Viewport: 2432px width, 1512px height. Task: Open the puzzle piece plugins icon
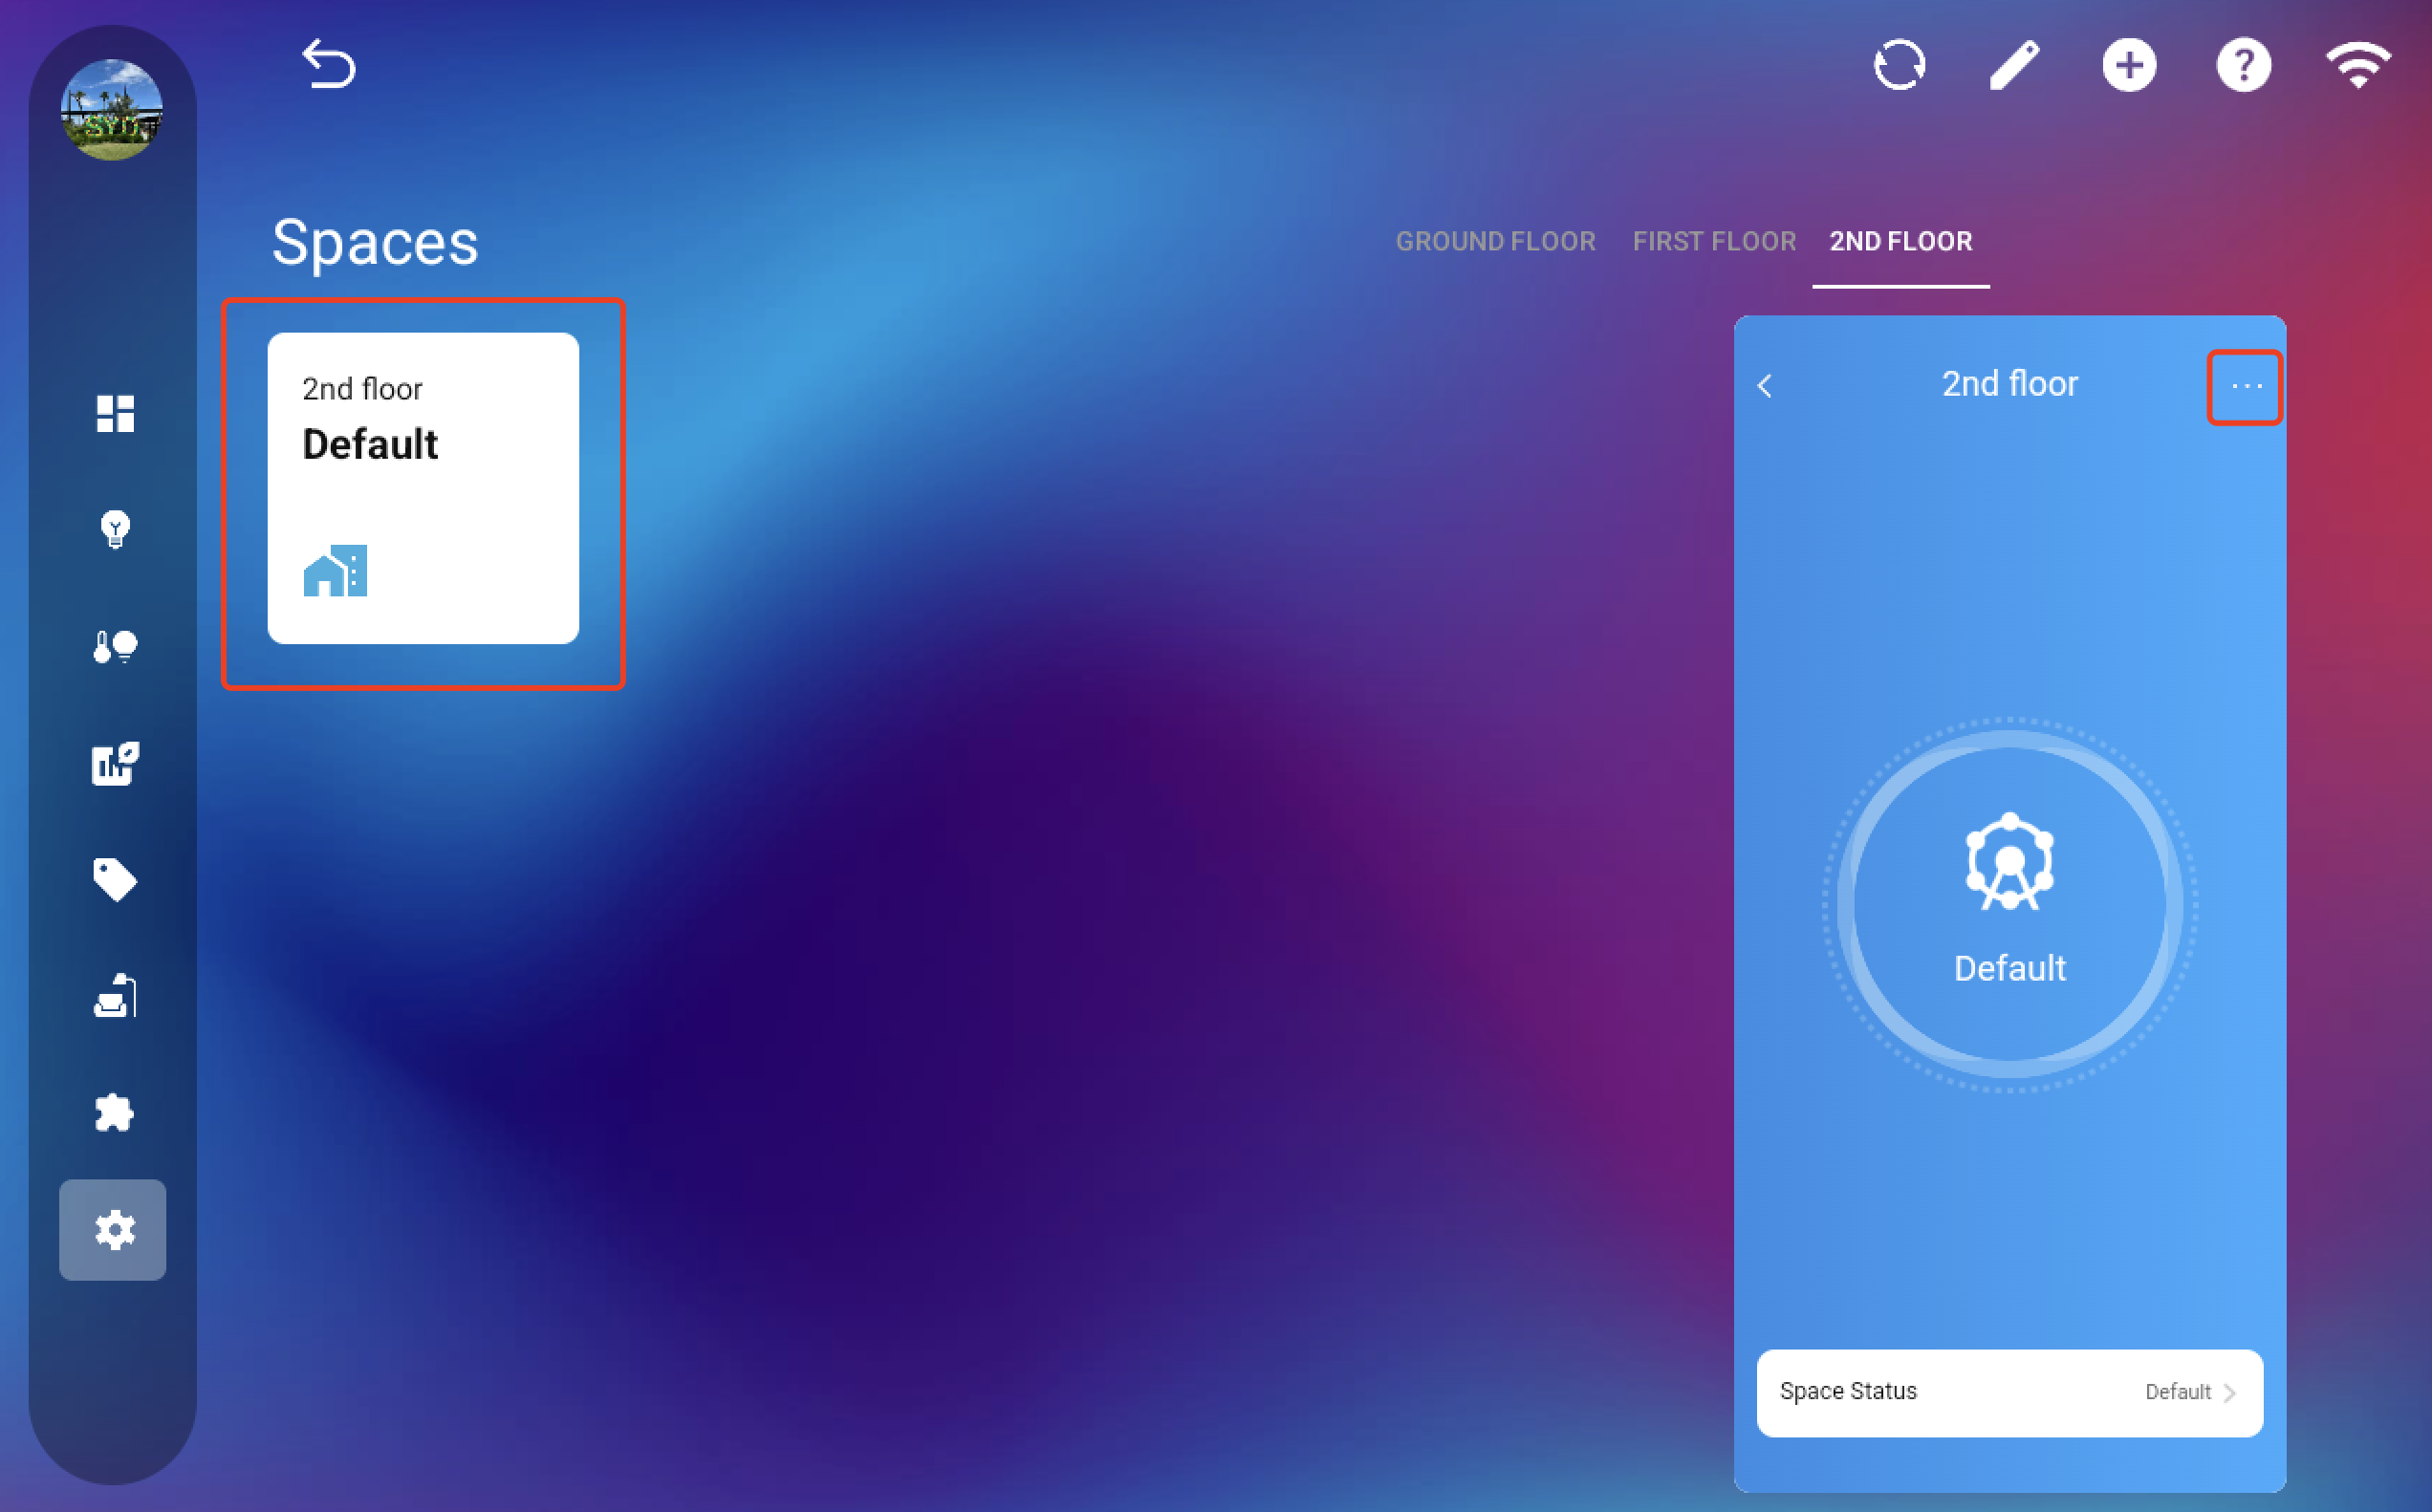coord(114,1113)
